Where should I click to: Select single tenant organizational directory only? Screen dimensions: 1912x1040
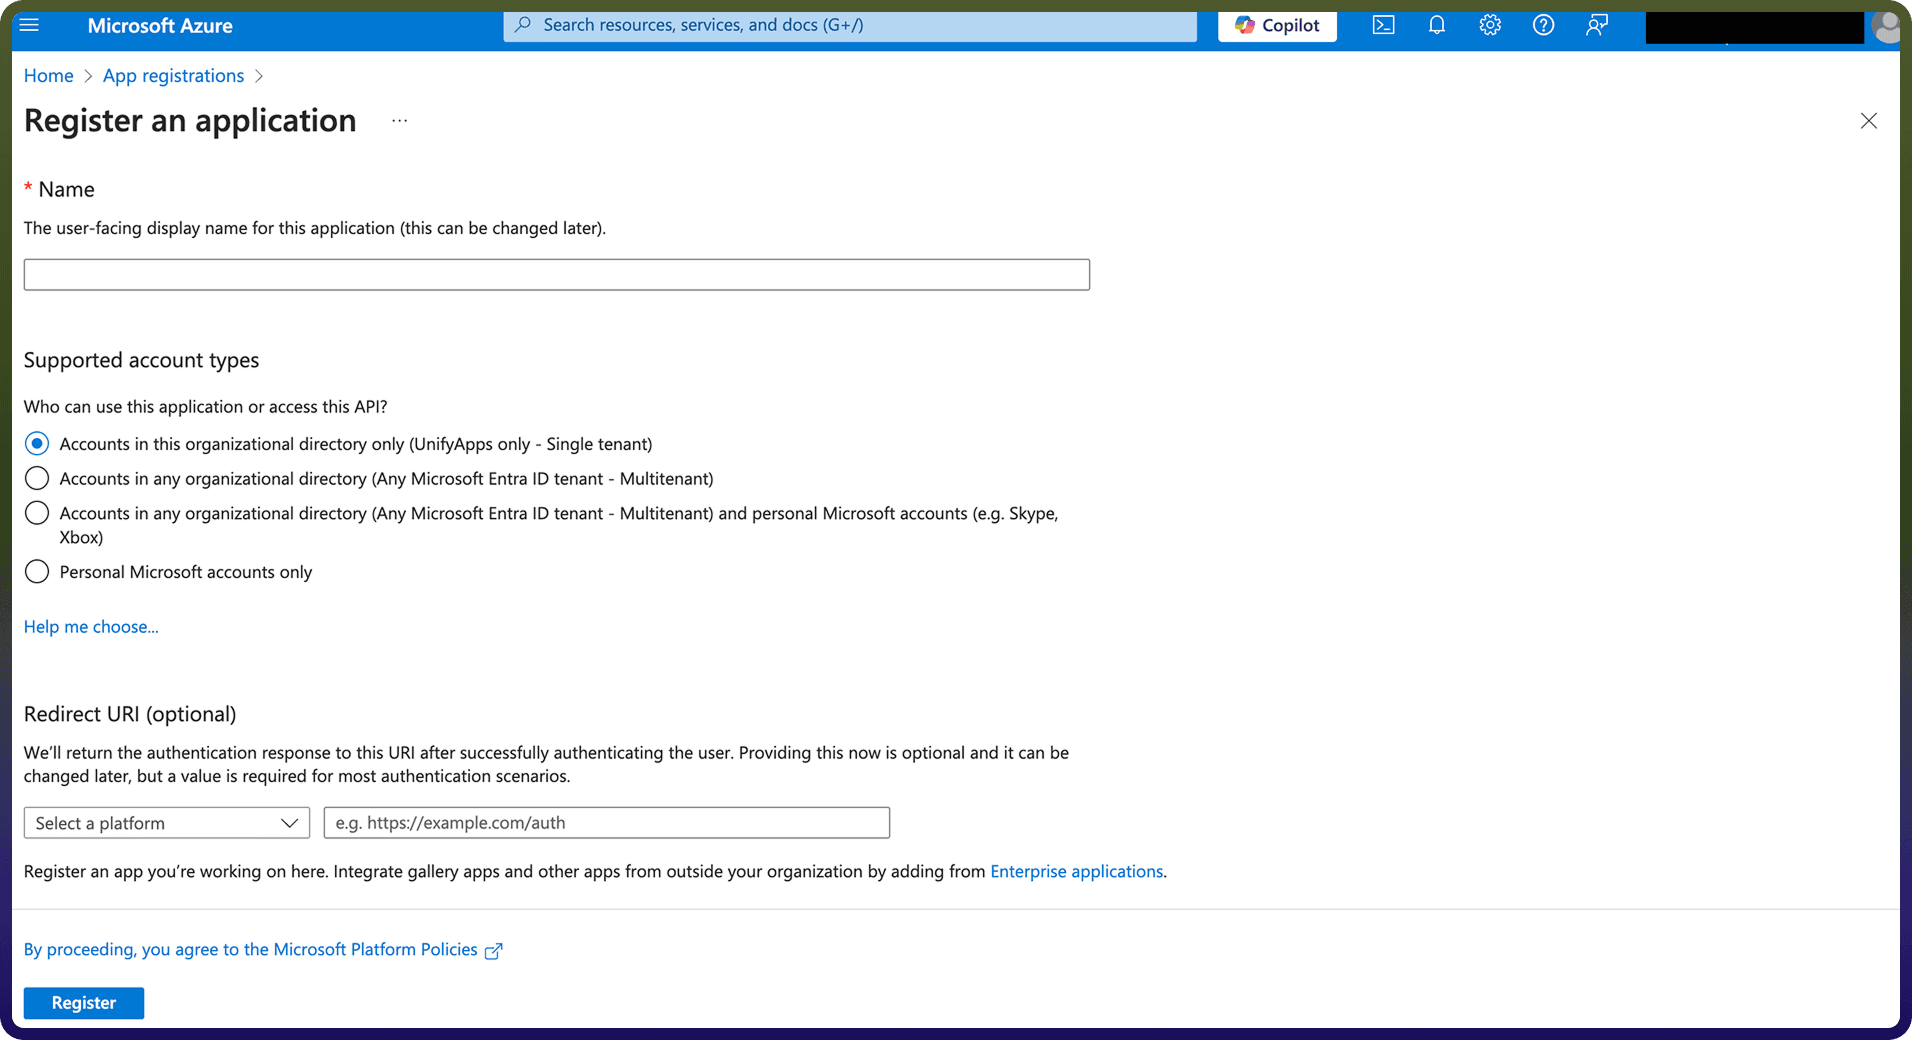coord(37,443)
